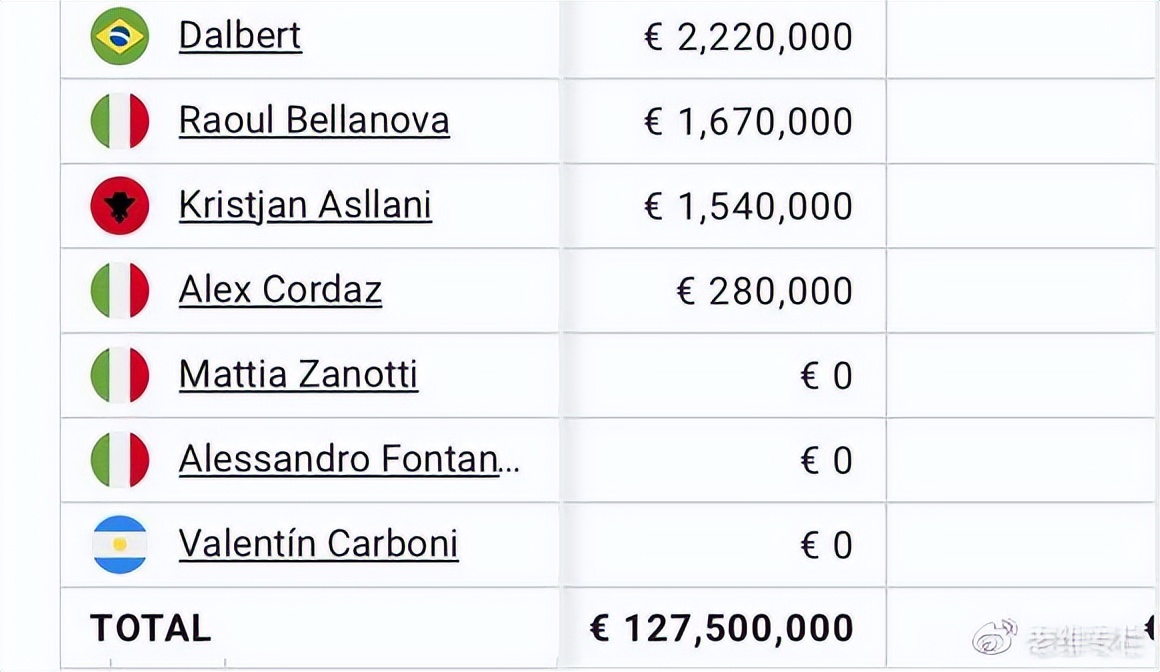Select the € 1,670,000 salary cell
This screenshot has height=672, width=1160.
coord(748,122)
